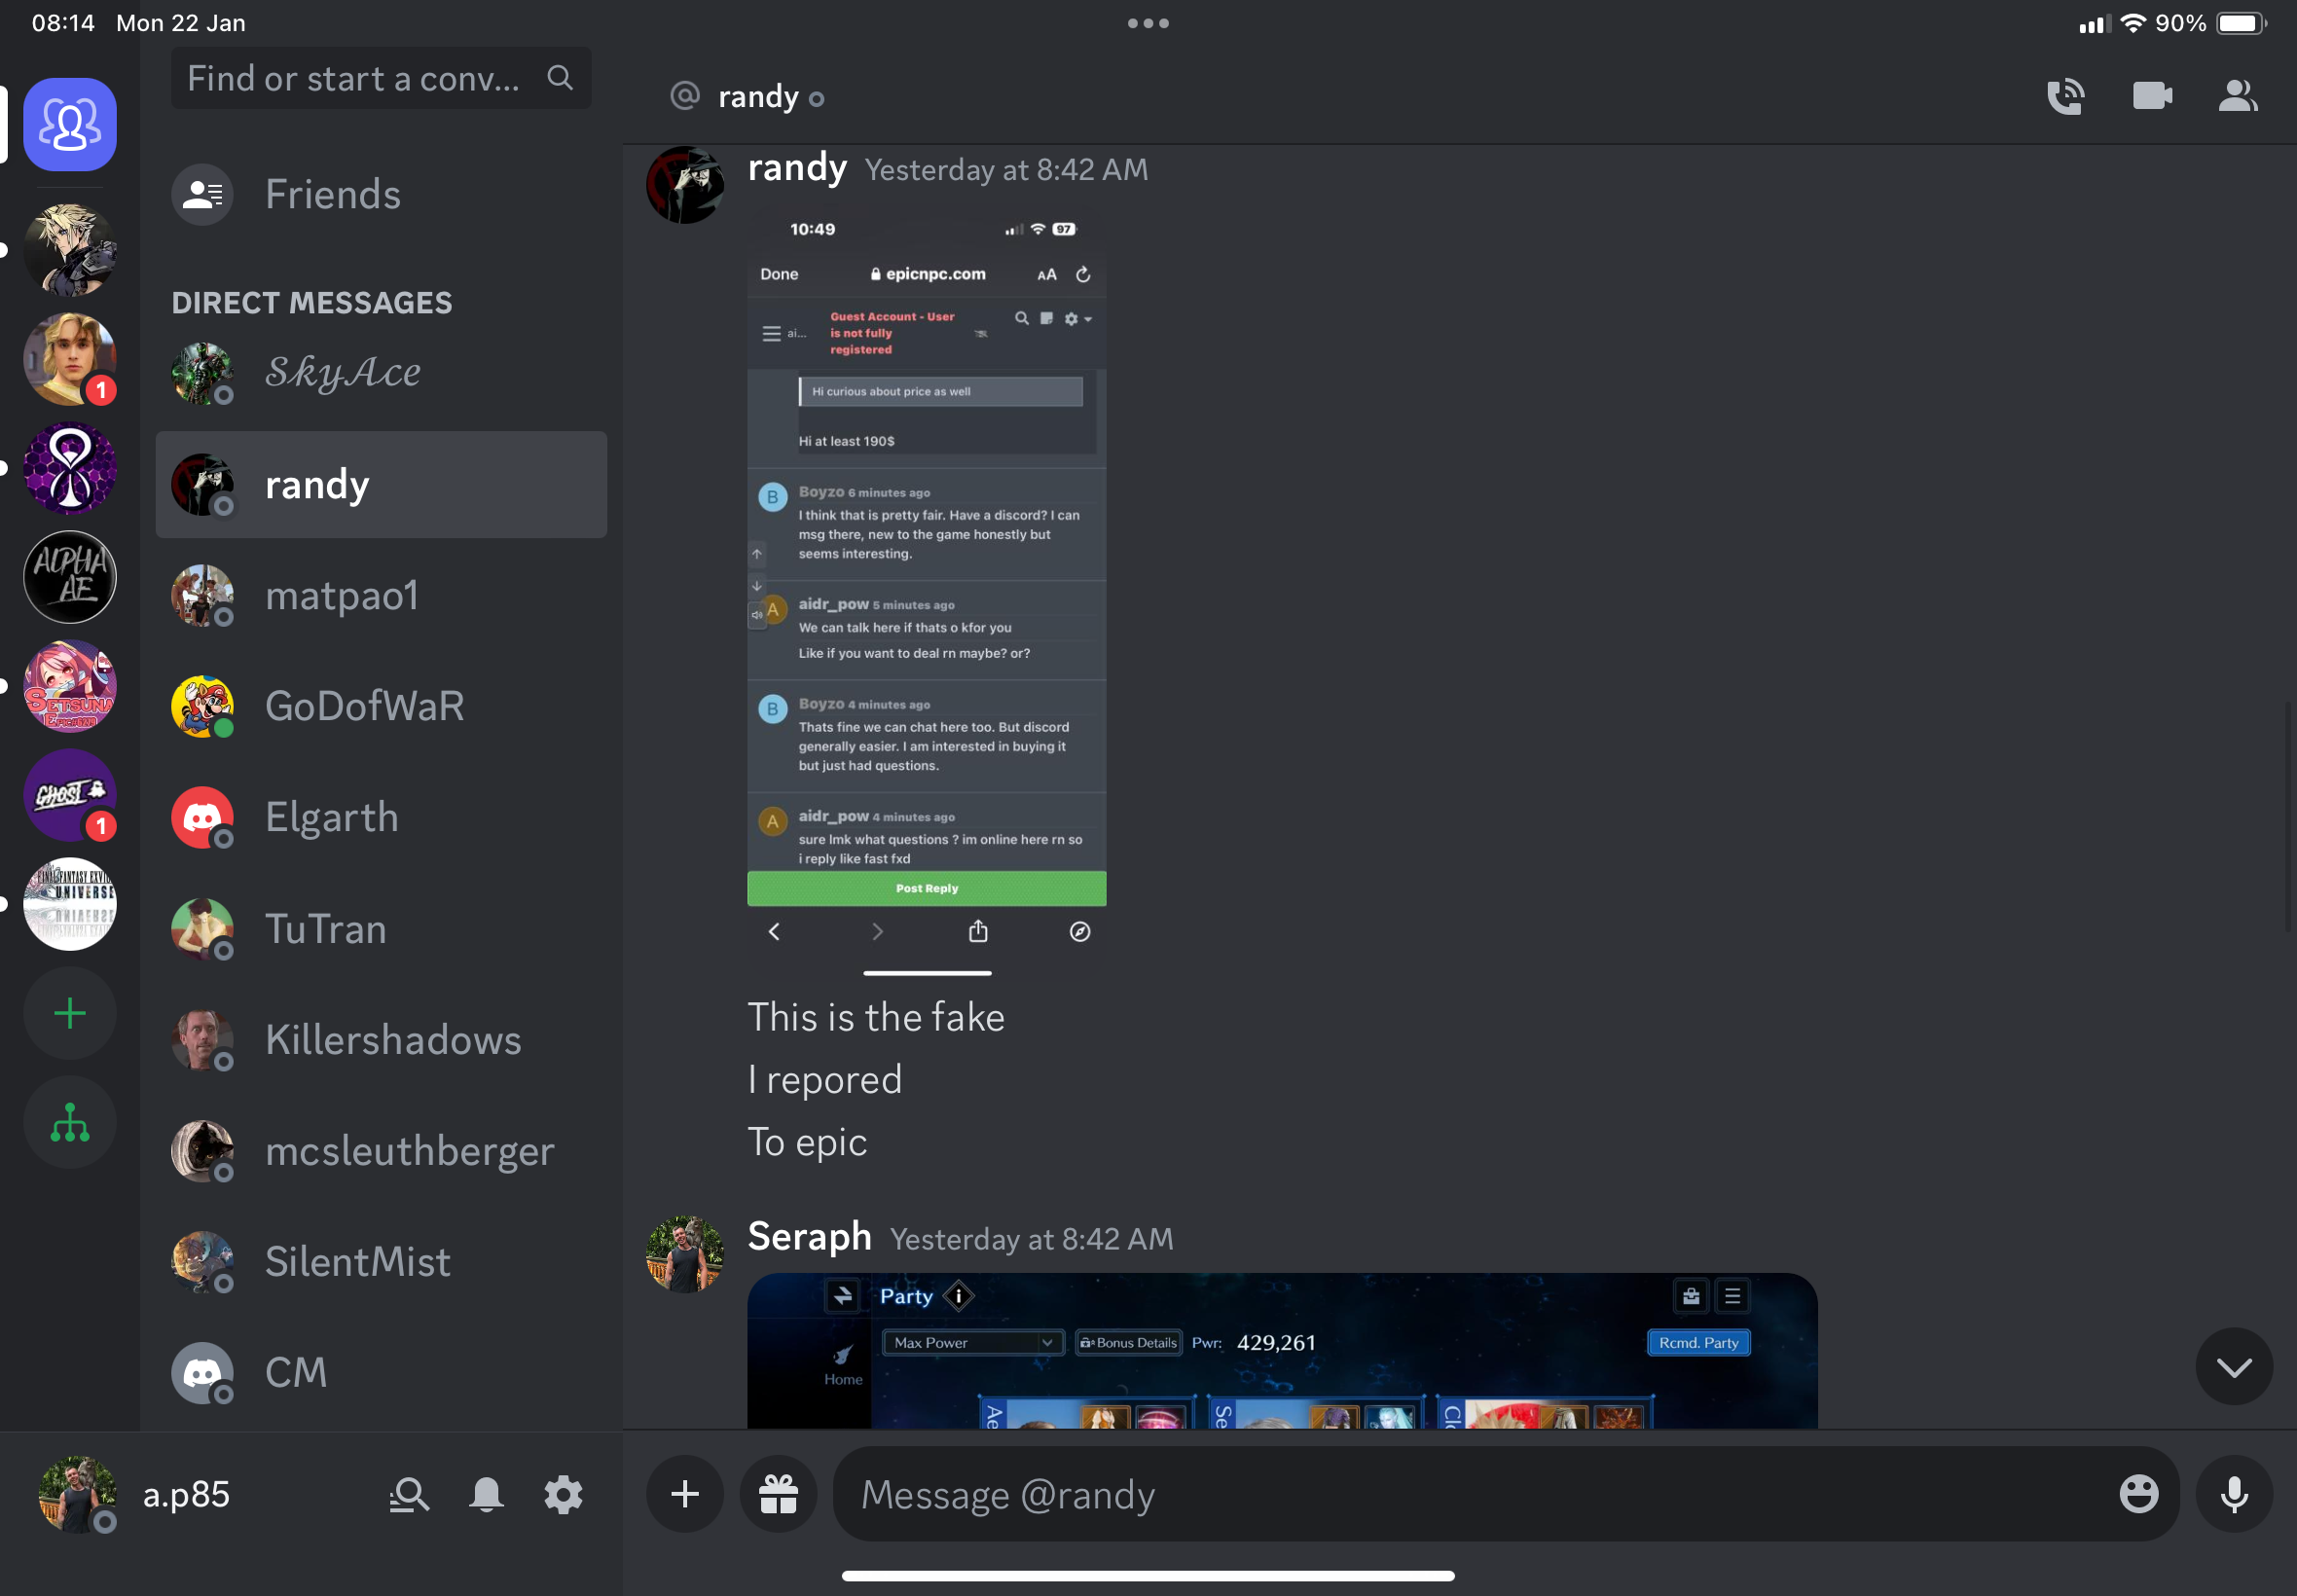
Task: Open user settings gear
Action: click(563, 1495)
